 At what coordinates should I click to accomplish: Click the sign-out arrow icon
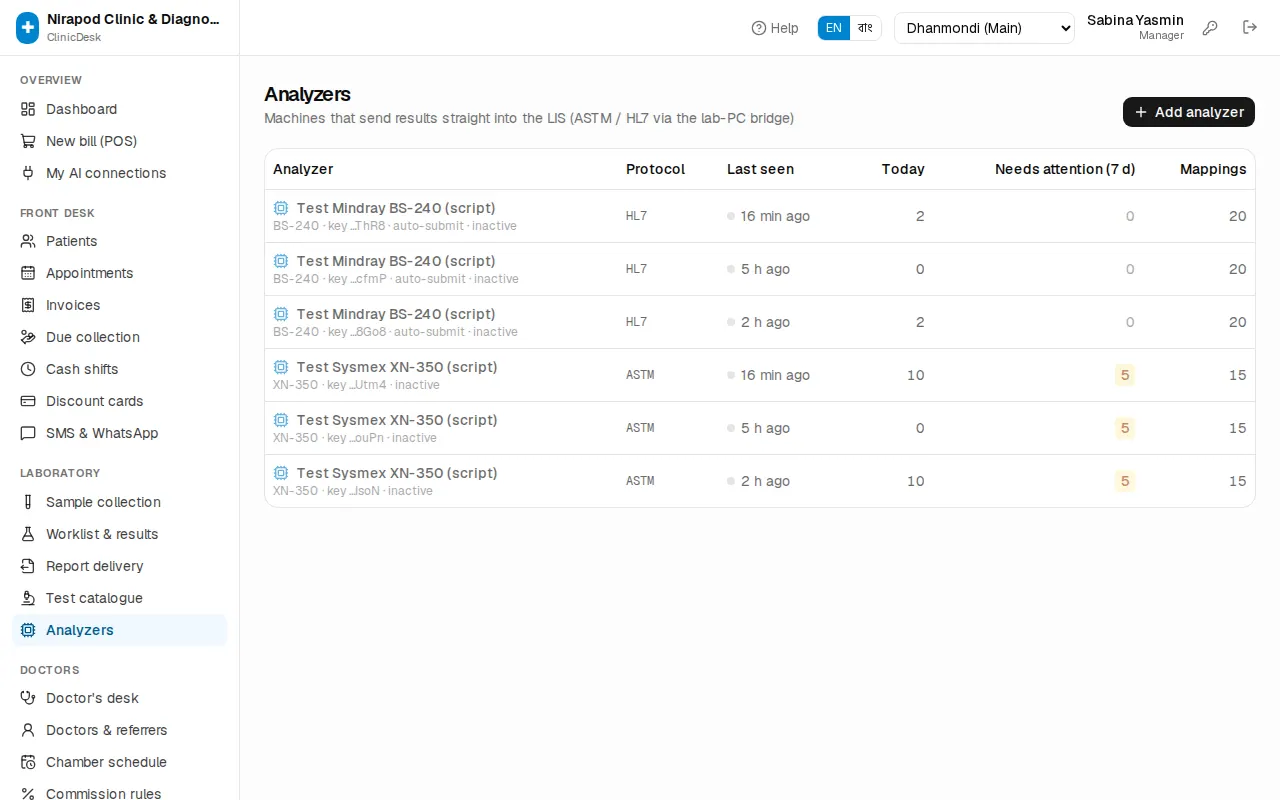coord(1250,28)
